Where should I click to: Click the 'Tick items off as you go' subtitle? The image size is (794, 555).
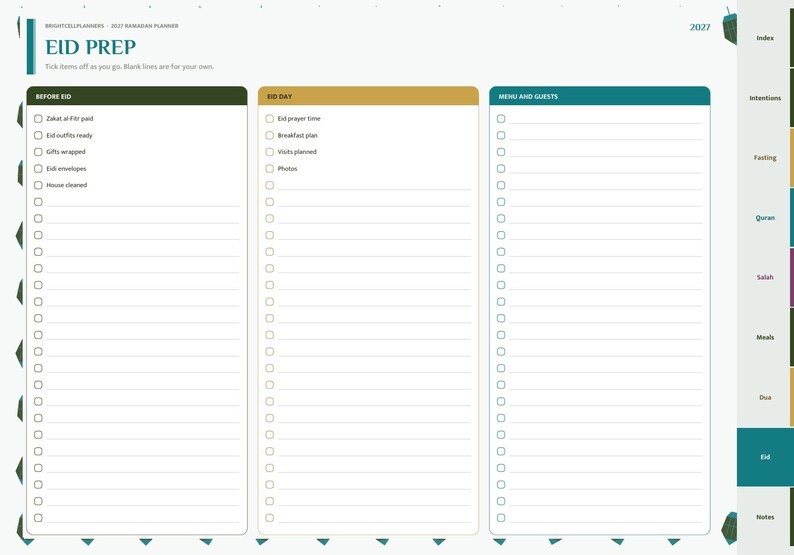pos(129,66)
